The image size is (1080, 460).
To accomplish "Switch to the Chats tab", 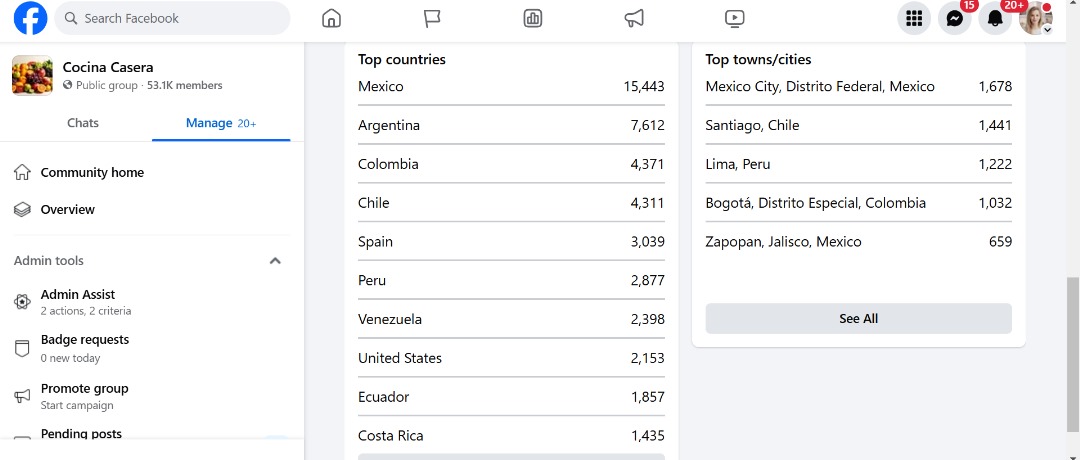I will [83, 123].
